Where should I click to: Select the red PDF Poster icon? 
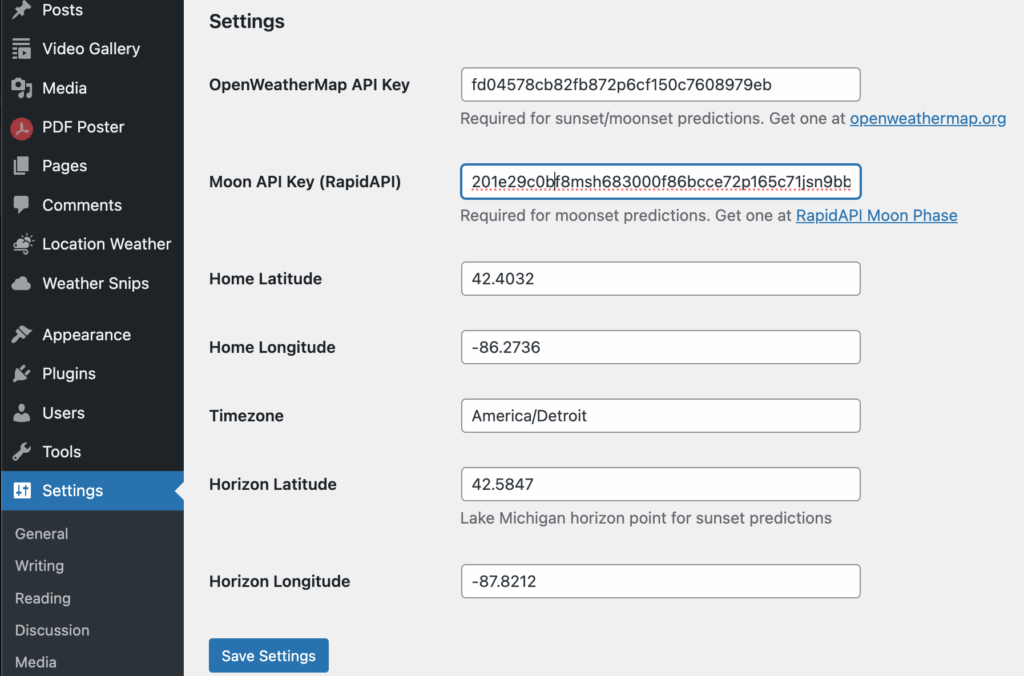(x=21, y=128)
